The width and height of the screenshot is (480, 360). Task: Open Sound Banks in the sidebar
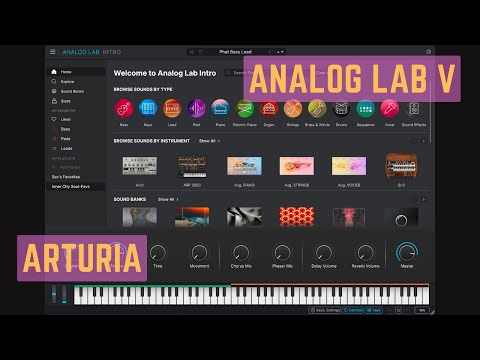click(76, 91)
